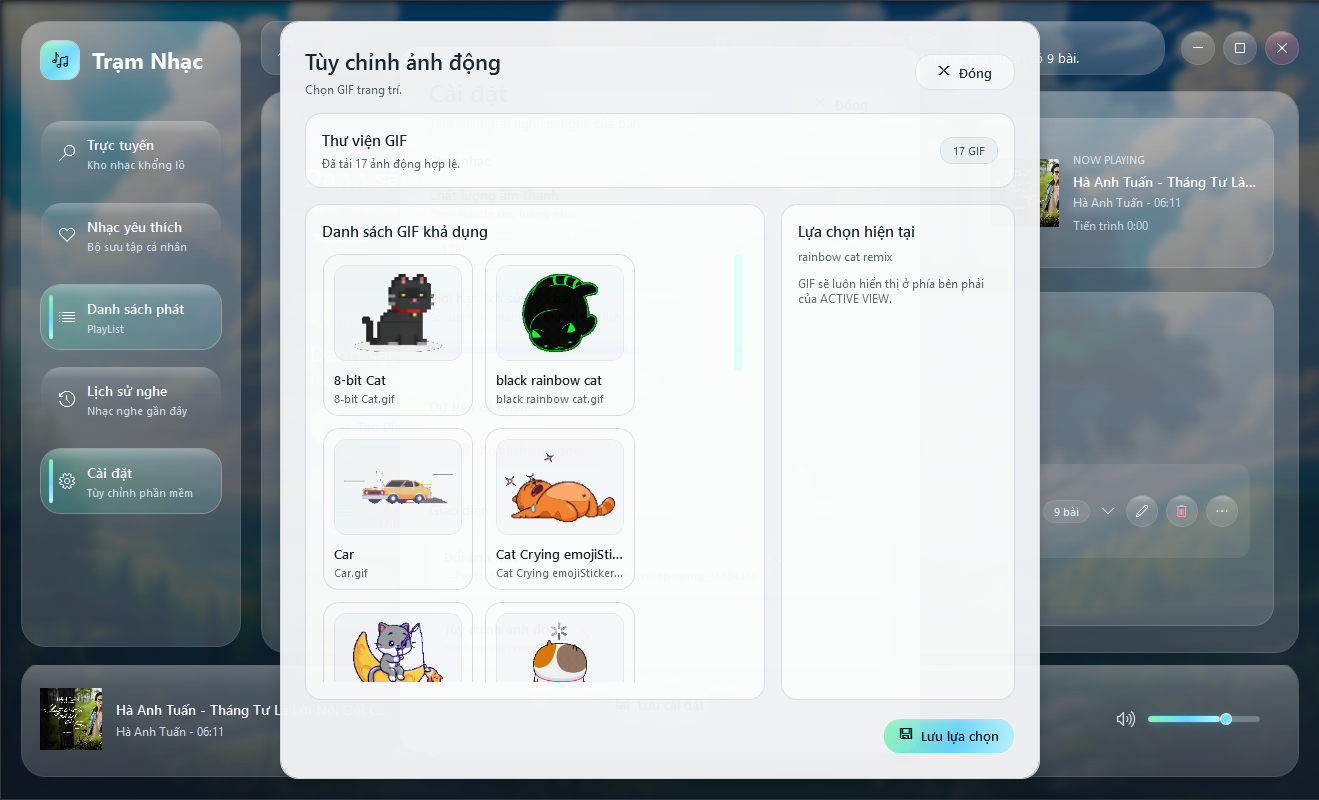Image resolution: width=1319 pixels, height=800 pixels.
Task: Choose the Car GIF thumbnail
Action: [398, 508]
